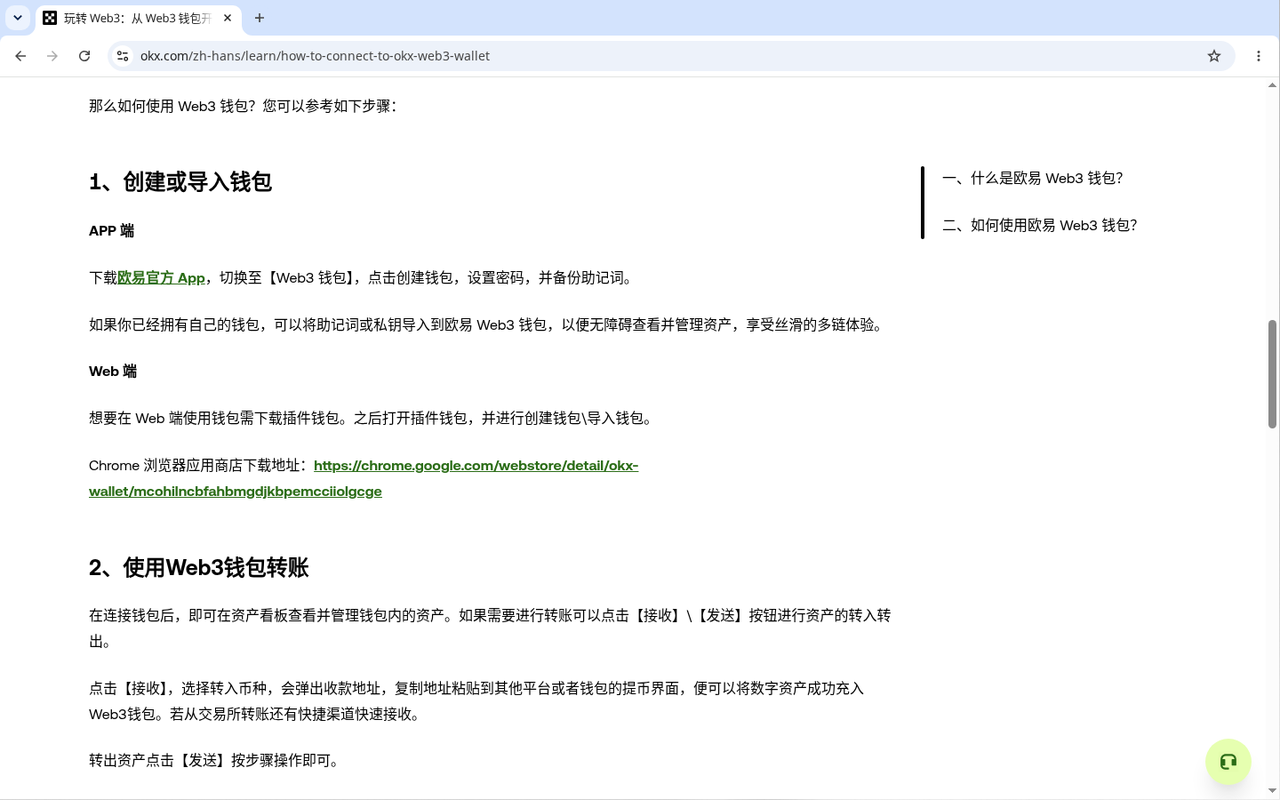This screenshot has height=800, width=1280.
Task: Click the text Chrome 浏览器应用商店下载地址:
Action: click(198, 465)
